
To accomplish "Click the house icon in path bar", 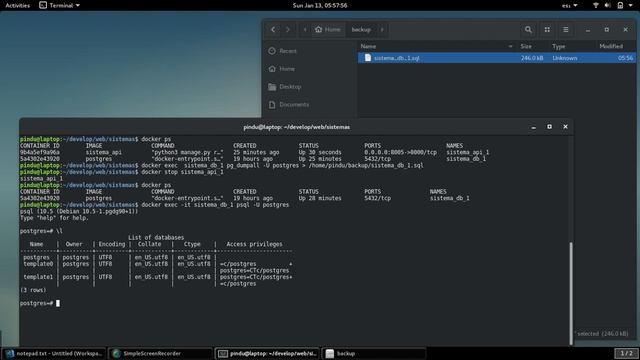I will click(319, 29).
